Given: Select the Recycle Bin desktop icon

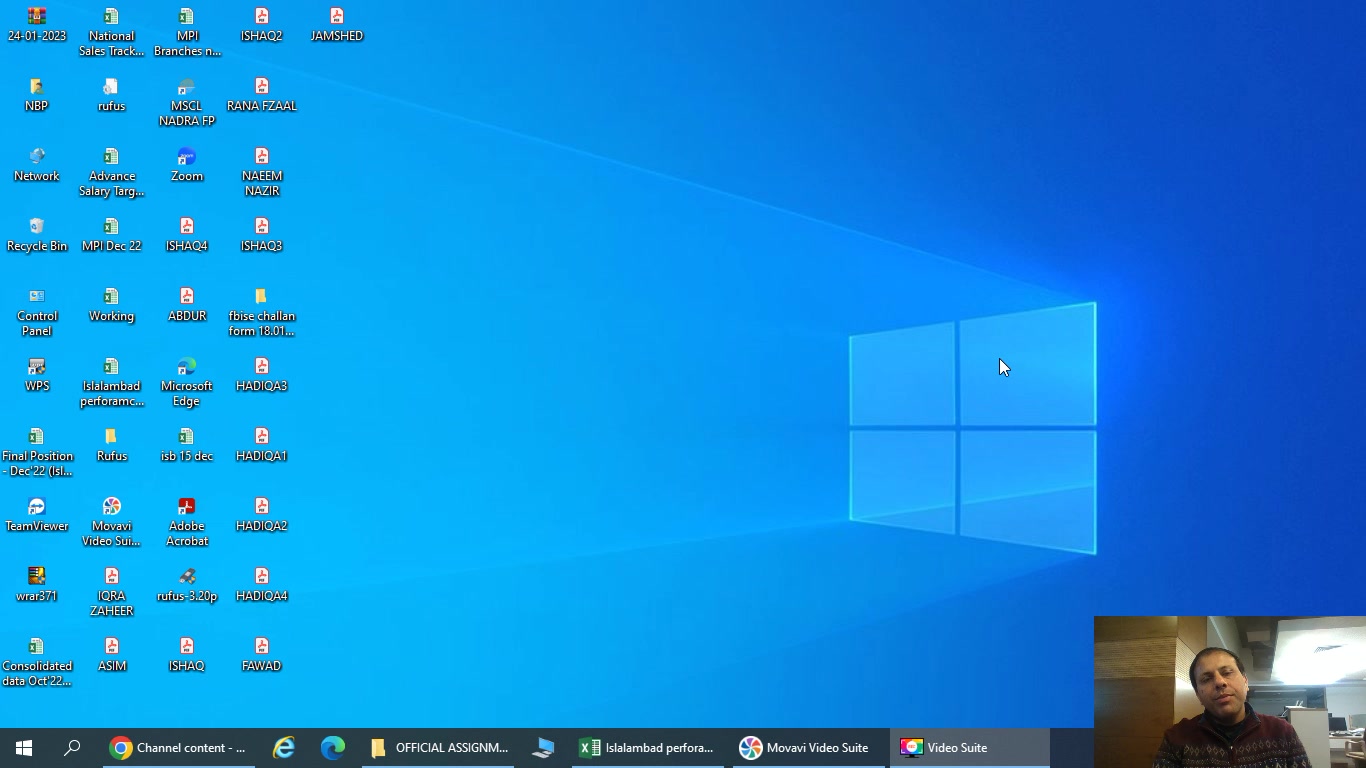Looking at the screenshot, I should click(x=37, y=235).
